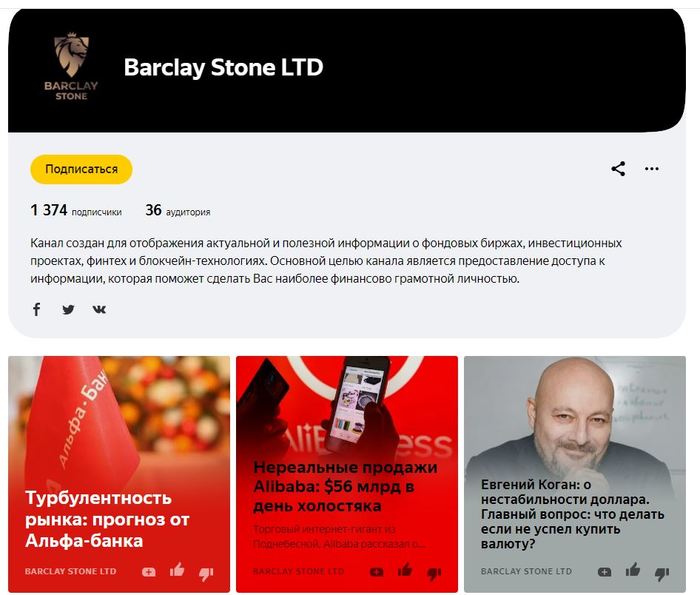
Task: Open the three-dots more options menu
Action: pyautogui.click(x=652, y=169)
